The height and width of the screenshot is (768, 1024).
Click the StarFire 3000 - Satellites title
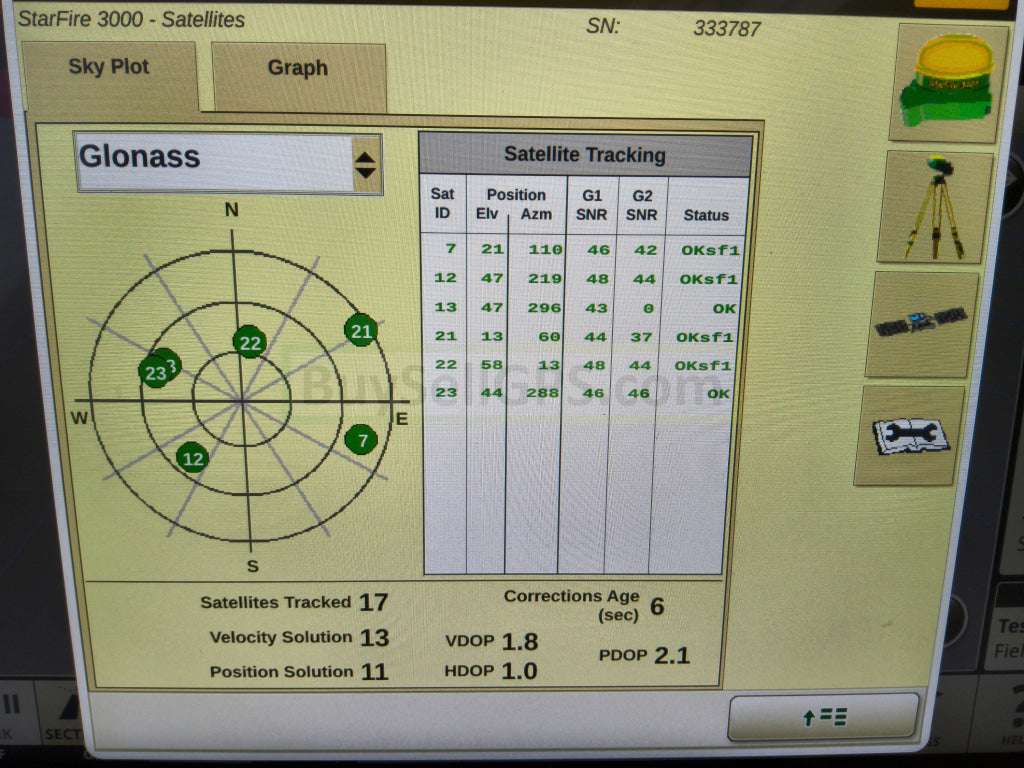point(131,20)
